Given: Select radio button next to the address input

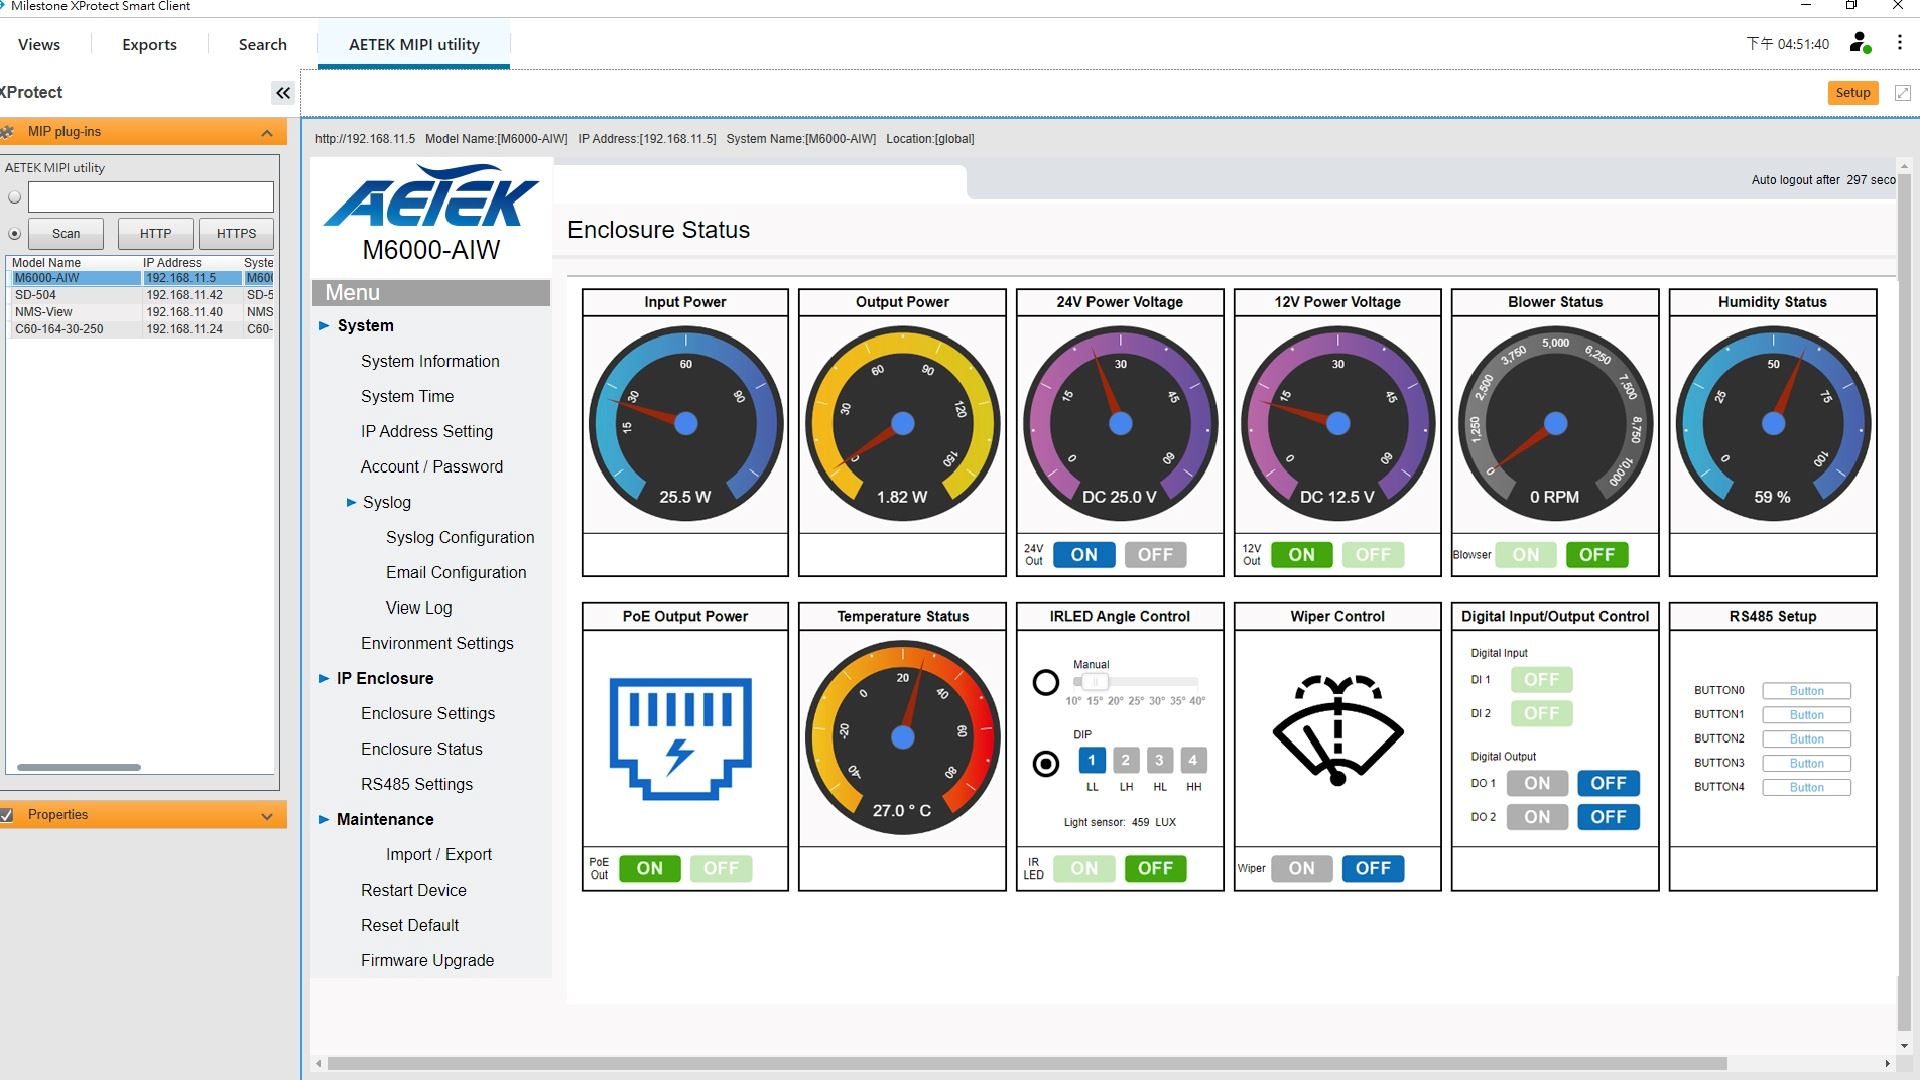Looking at the screenshot, I should pyautogui.click(x=14, y=197).
